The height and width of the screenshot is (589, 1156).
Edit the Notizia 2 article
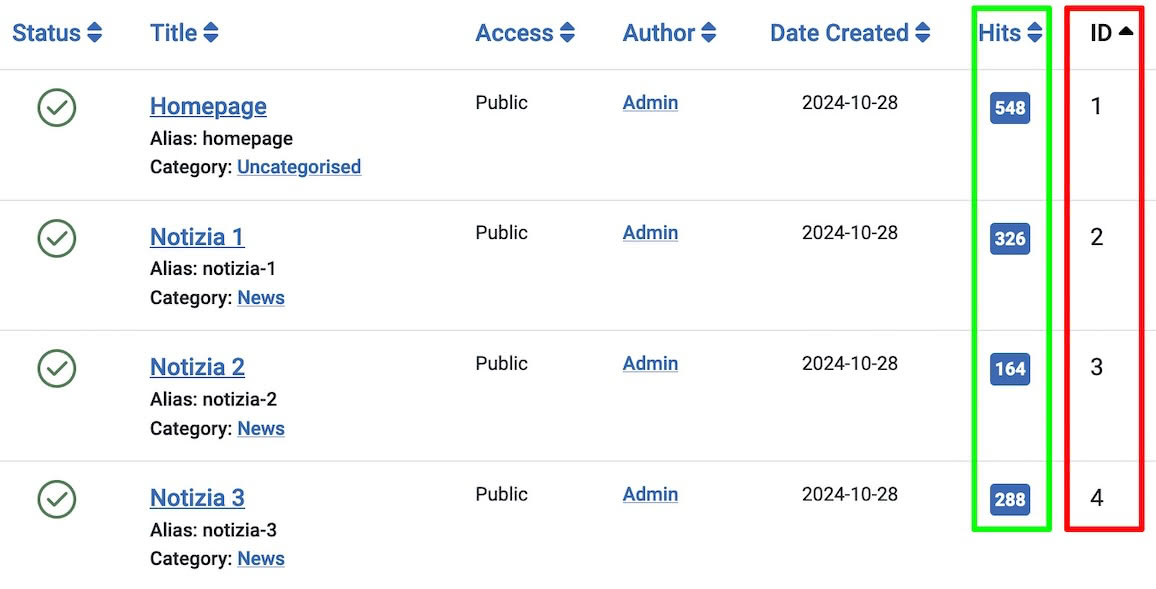click(197, 367)
